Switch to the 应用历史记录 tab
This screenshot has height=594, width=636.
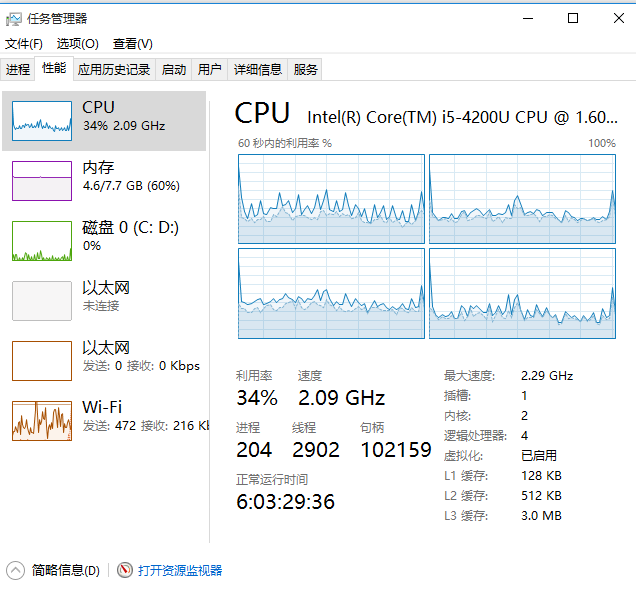[x=114, y=69]
